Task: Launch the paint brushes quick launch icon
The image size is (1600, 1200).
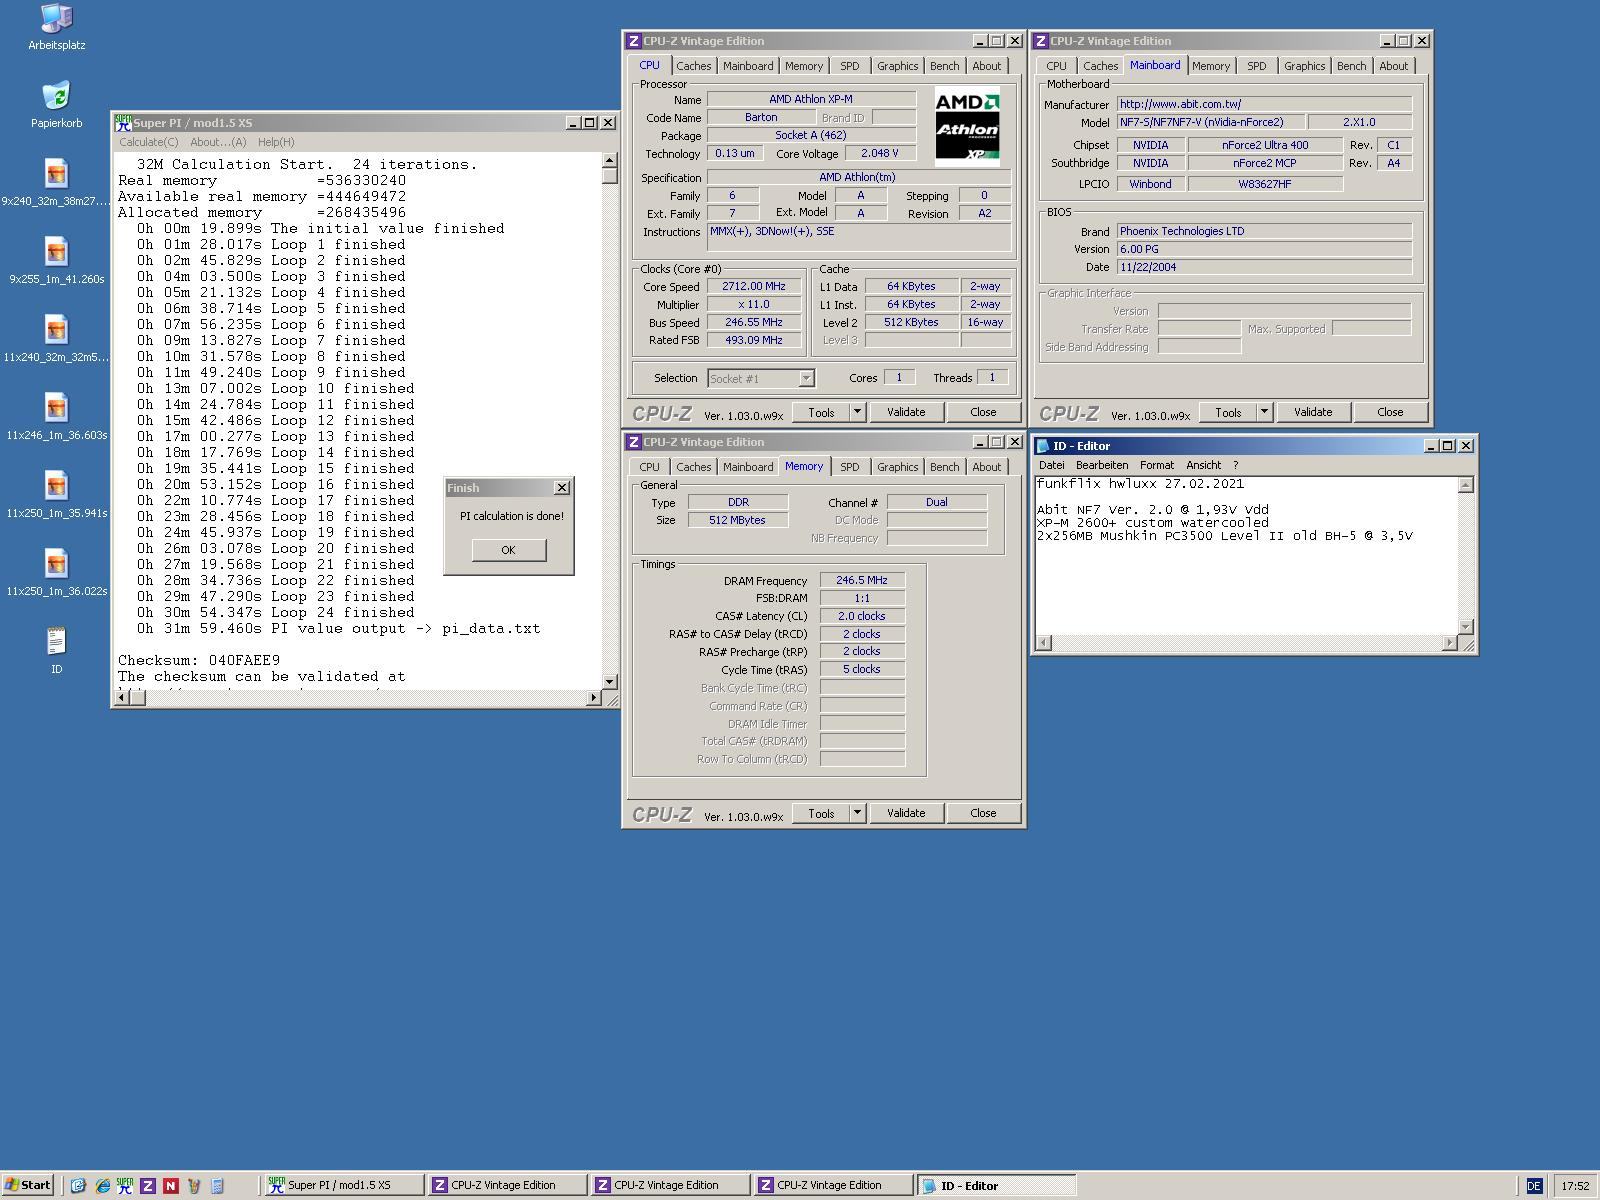Action: pos(194,1185)
